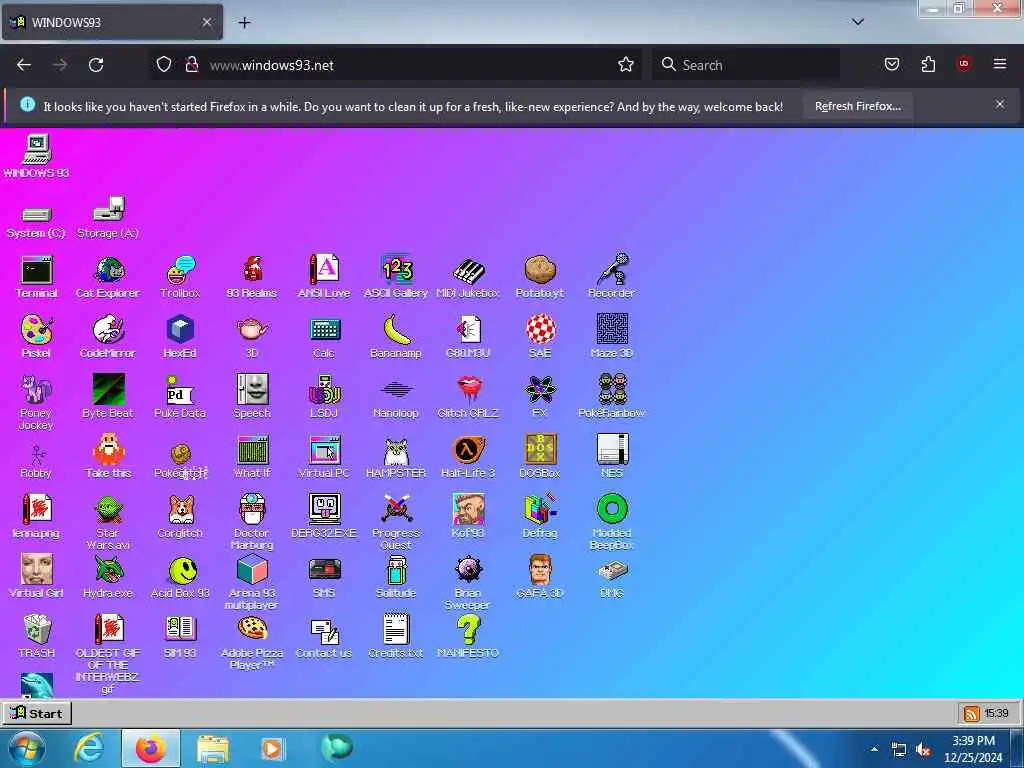Show hidden system tray icons
This screenshot has width=1024, height=768.
[x=874, y=749]
